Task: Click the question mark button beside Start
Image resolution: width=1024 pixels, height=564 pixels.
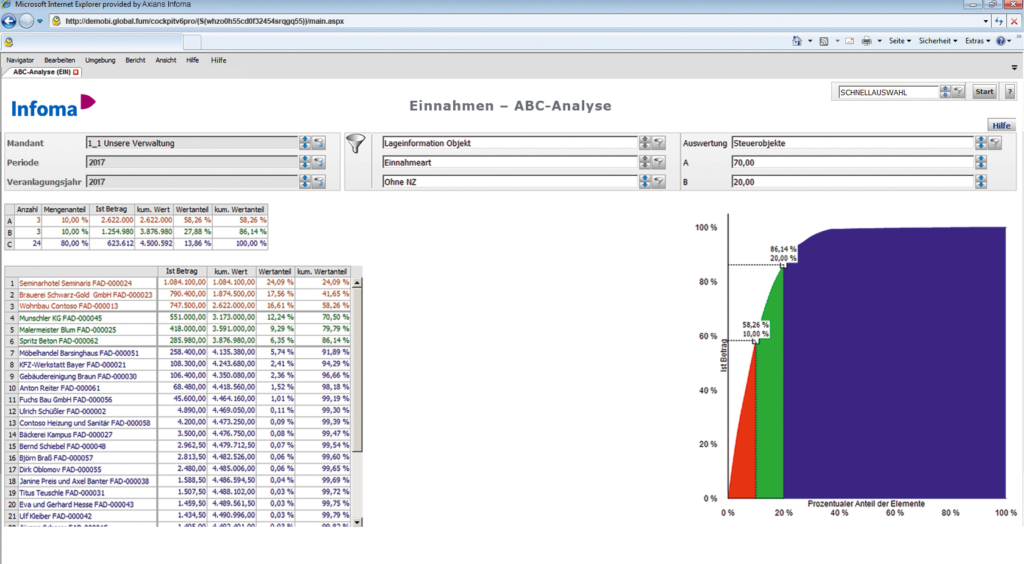Action: click(x=1009, y=92)
